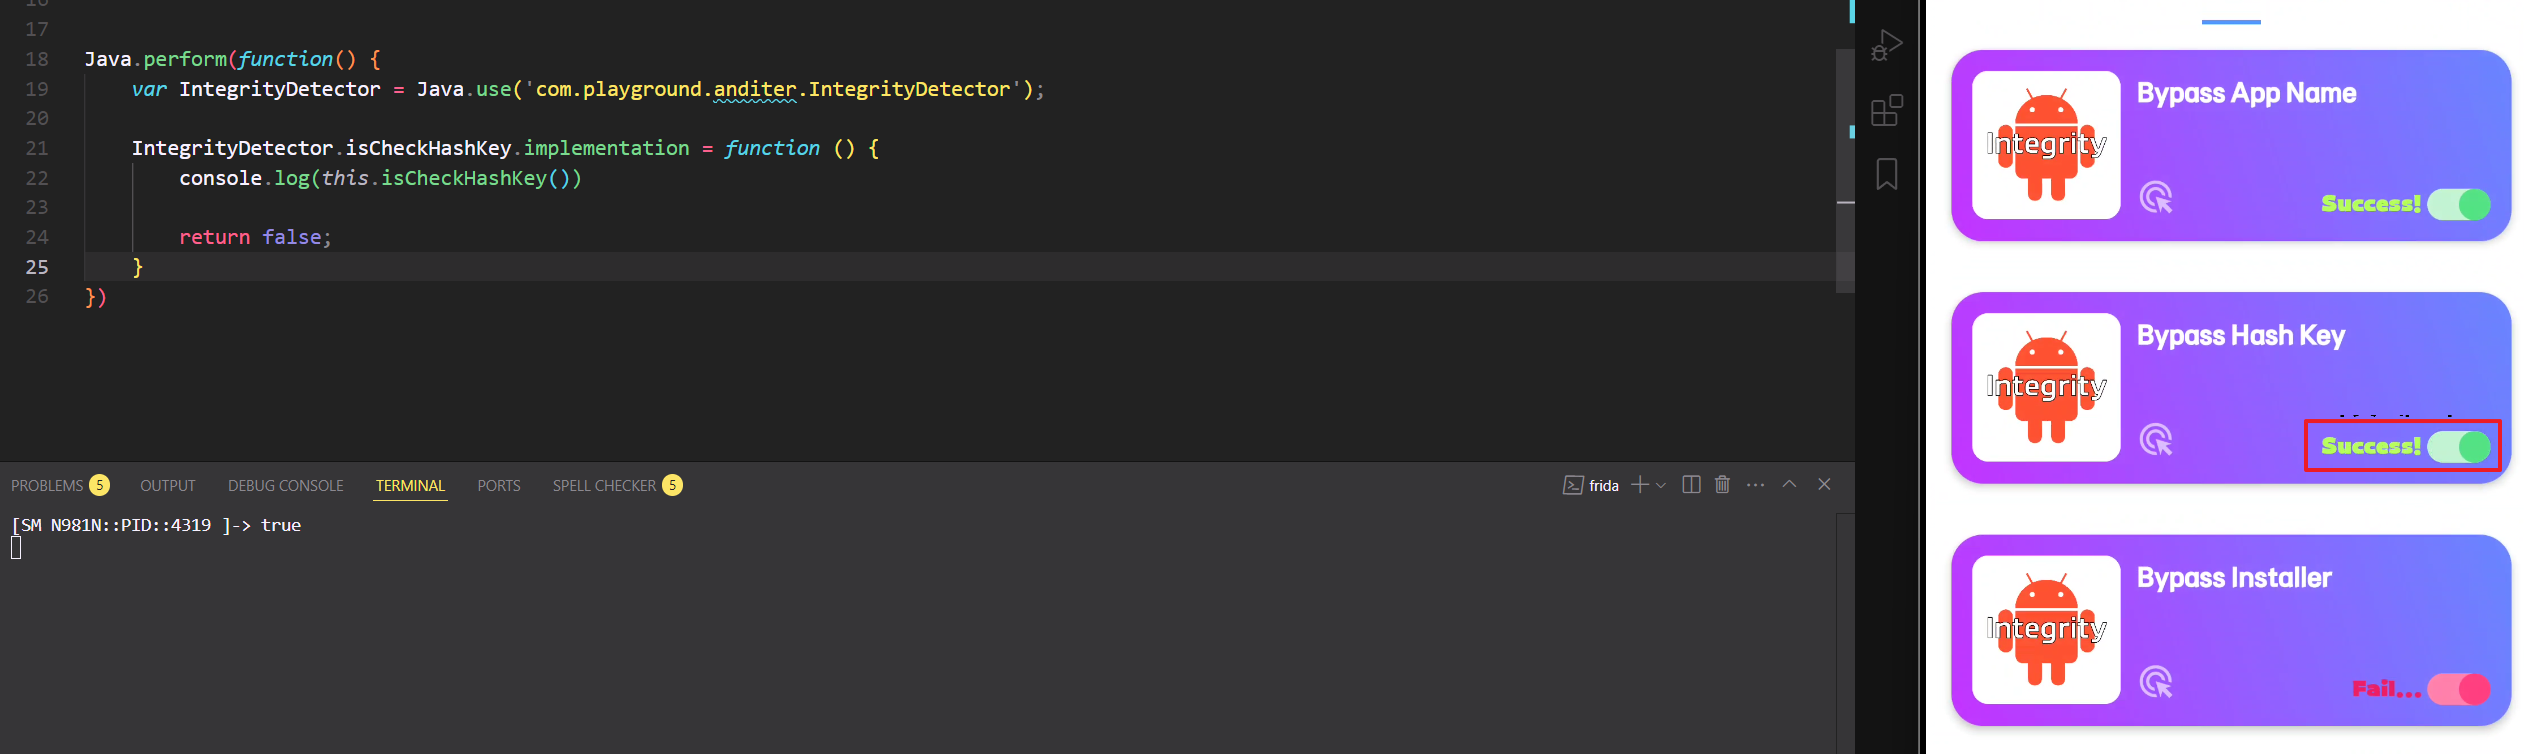Add a new terminal with the plus
The image size is (2524, 754).
click(x=1640, y=485)
